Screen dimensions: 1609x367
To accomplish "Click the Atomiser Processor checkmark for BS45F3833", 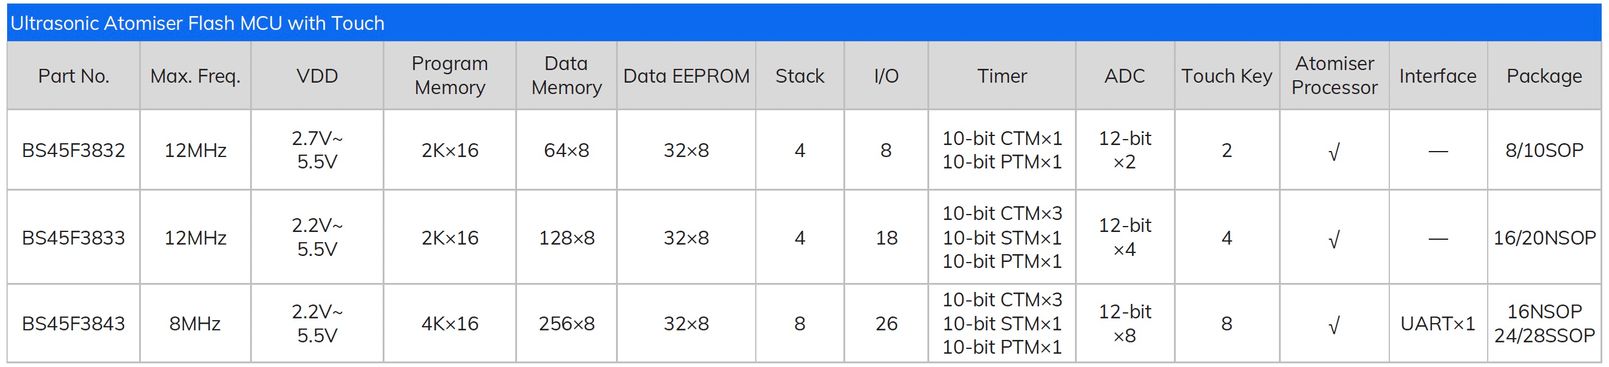I will coord(1334,240).
